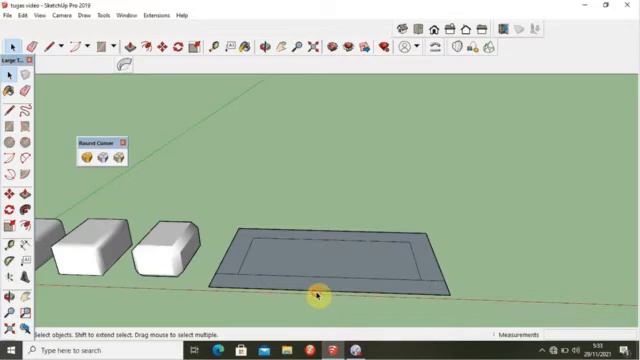Activate the Dimension tool in Large Tool Set
The width and height of the screenshot is (640, 360).
[x=25, y=245]
